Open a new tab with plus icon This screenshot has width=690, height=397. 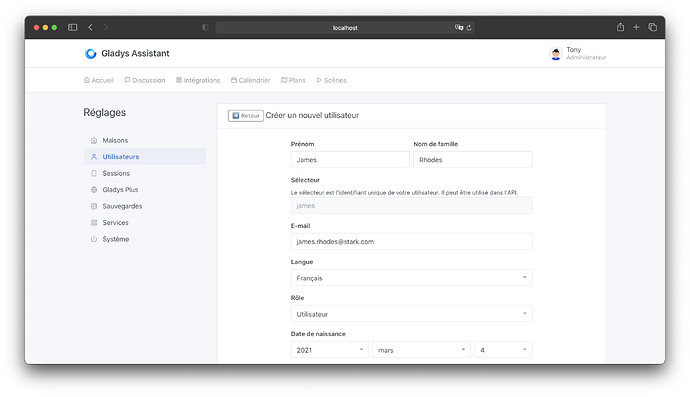point(636,27)
